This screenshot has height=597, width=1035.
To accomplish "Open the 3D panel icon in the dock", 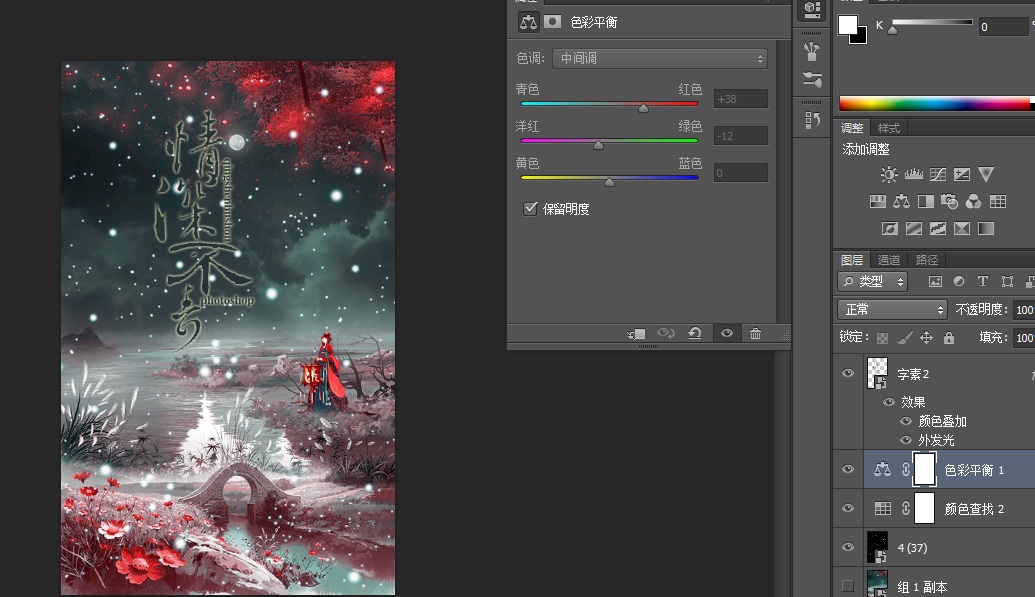I will (x=812, y=9).
